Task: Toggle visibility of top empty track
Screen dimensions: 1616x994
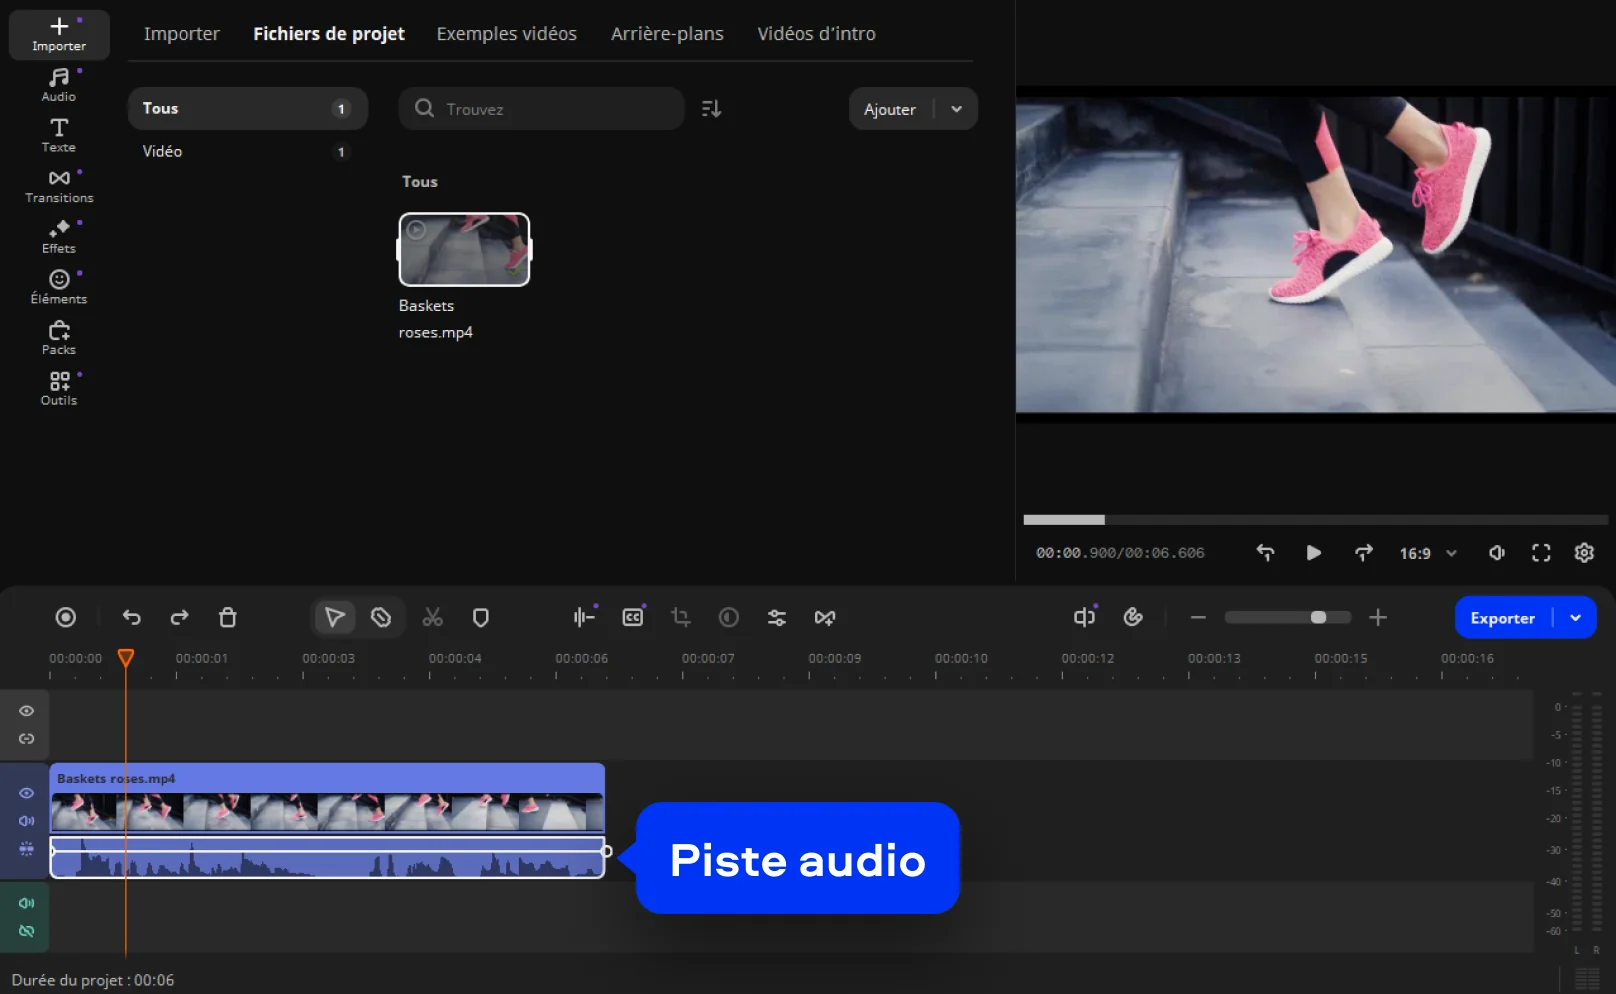Action: [x=27, y=711]
